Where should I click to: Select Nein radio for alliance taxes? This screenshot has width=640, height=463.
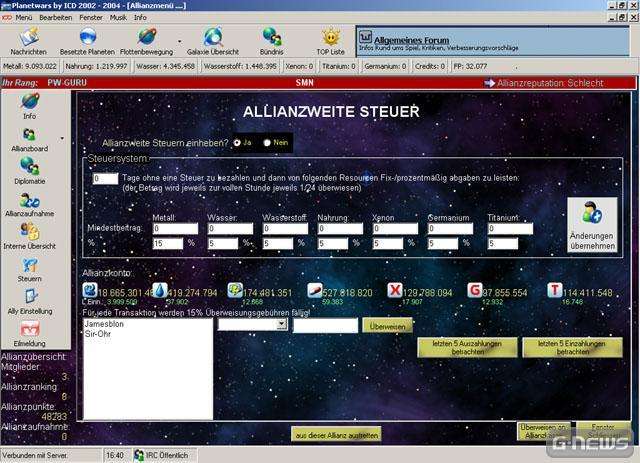(267, 143)
